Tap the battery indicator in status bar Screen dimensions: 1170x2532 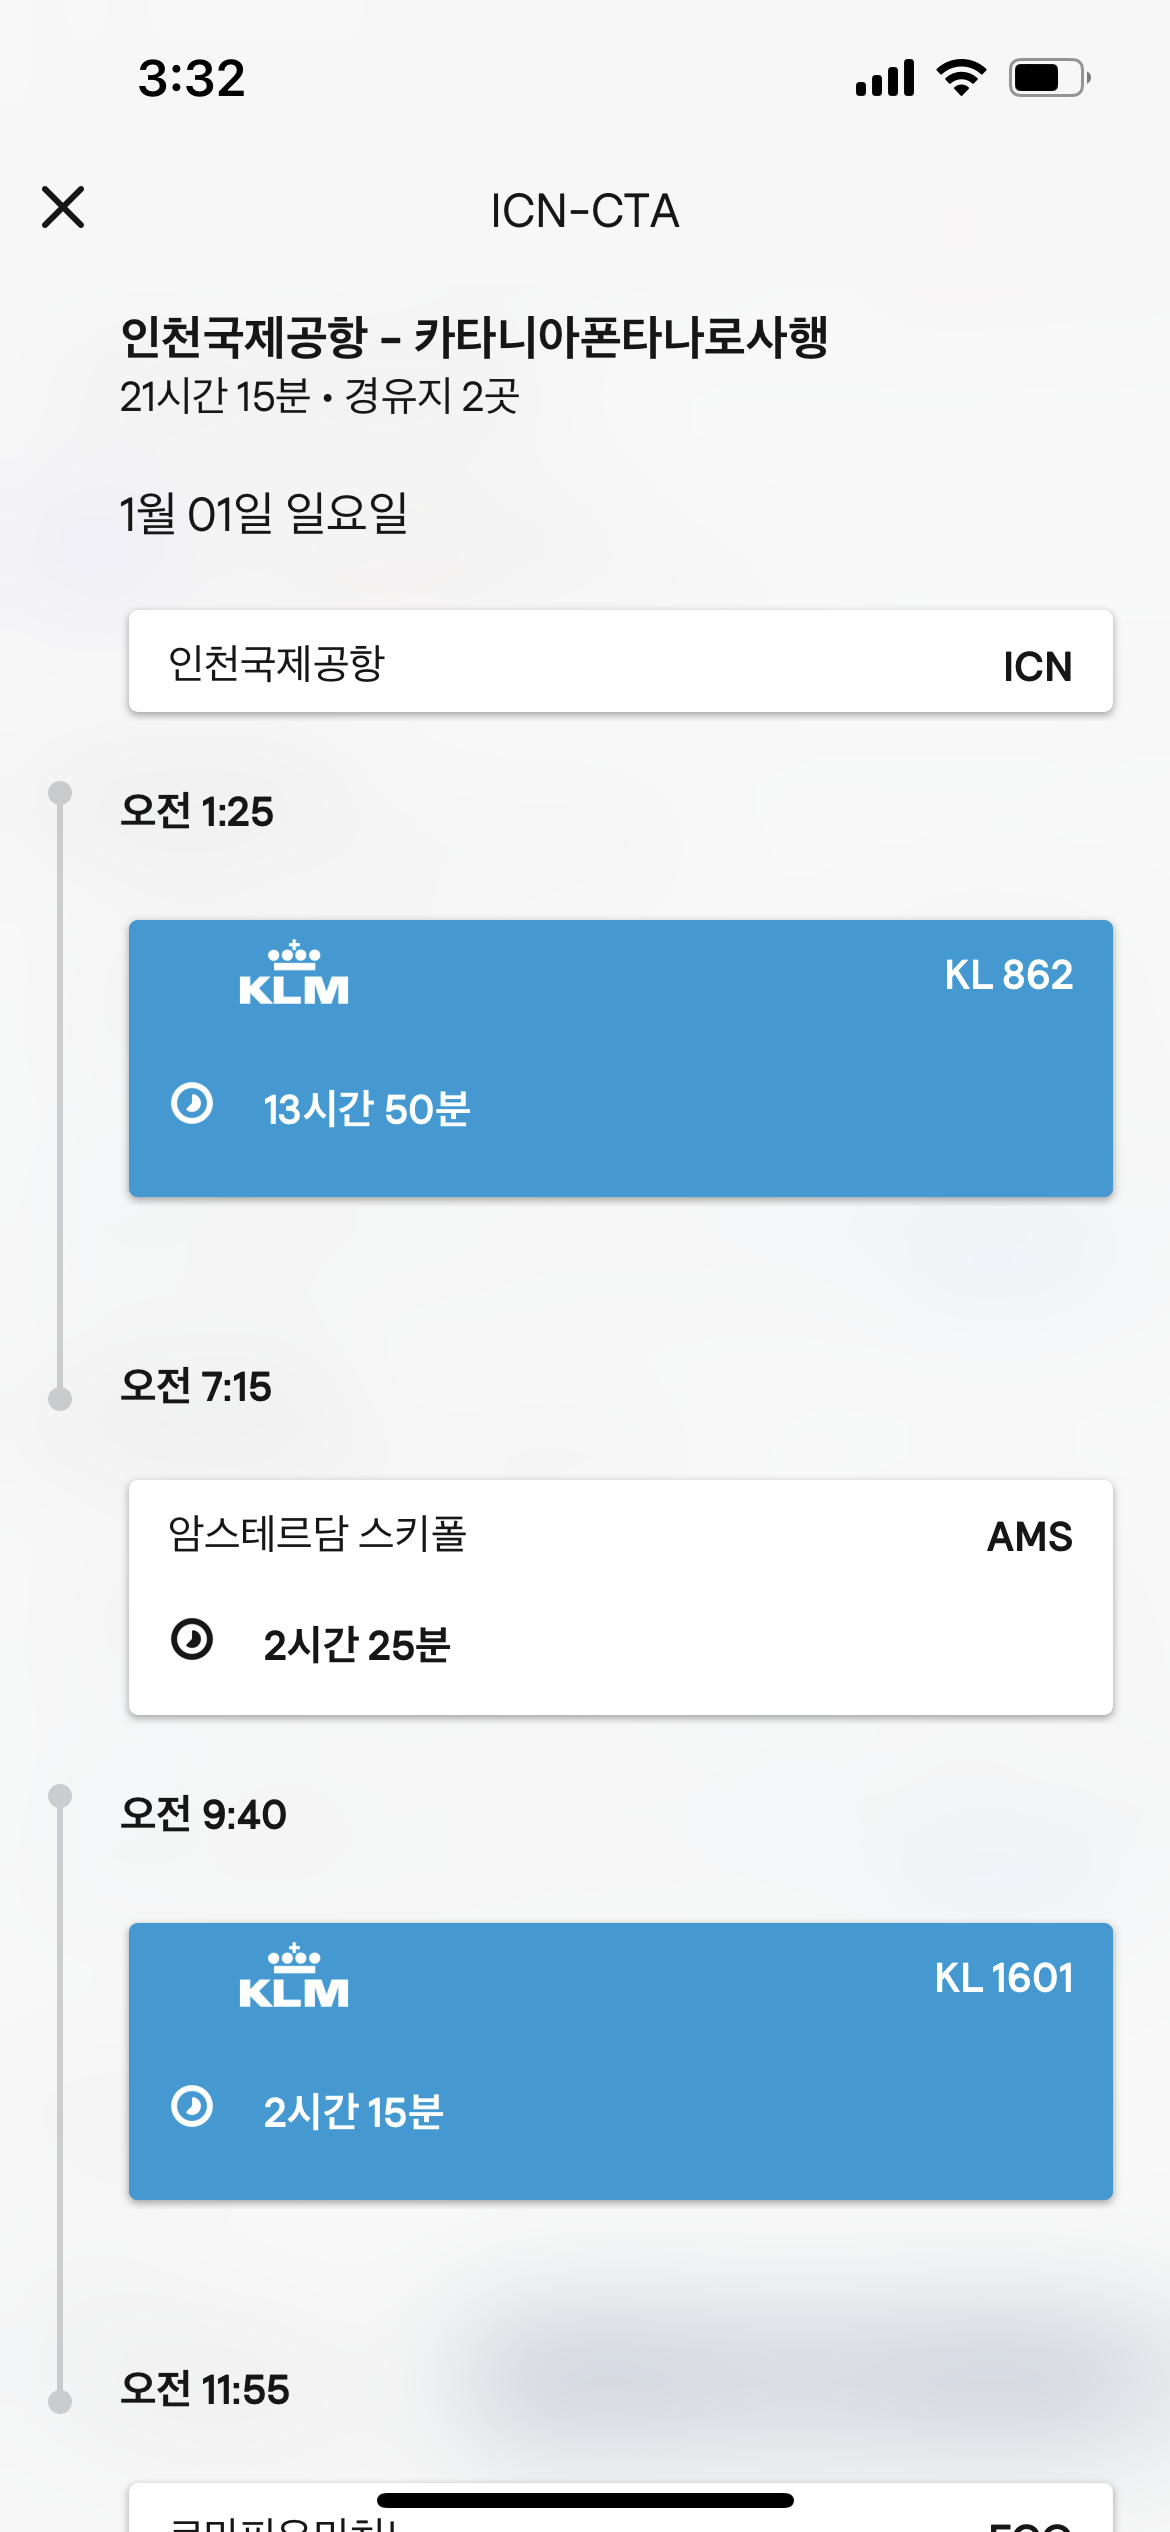point(1048,78)
